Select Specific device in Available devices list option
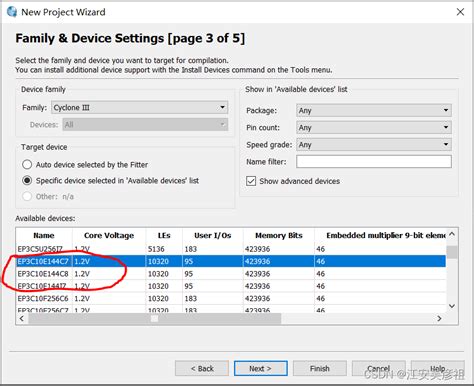Screen dimensions: 474x386 pos(27,181)
